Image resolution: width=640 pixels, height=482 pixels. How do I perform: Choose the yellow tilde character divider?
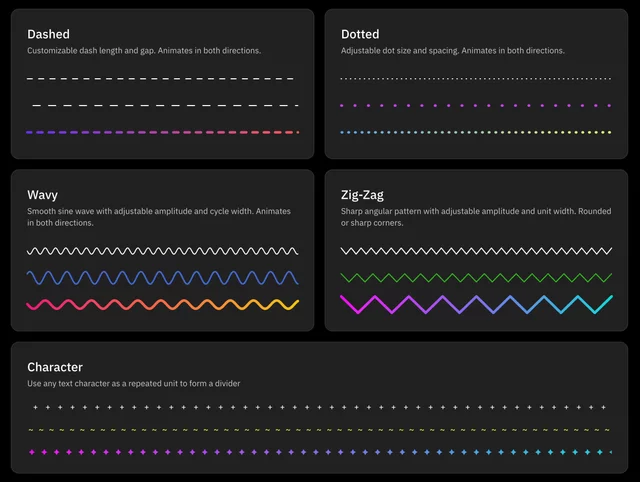(320, 430)
